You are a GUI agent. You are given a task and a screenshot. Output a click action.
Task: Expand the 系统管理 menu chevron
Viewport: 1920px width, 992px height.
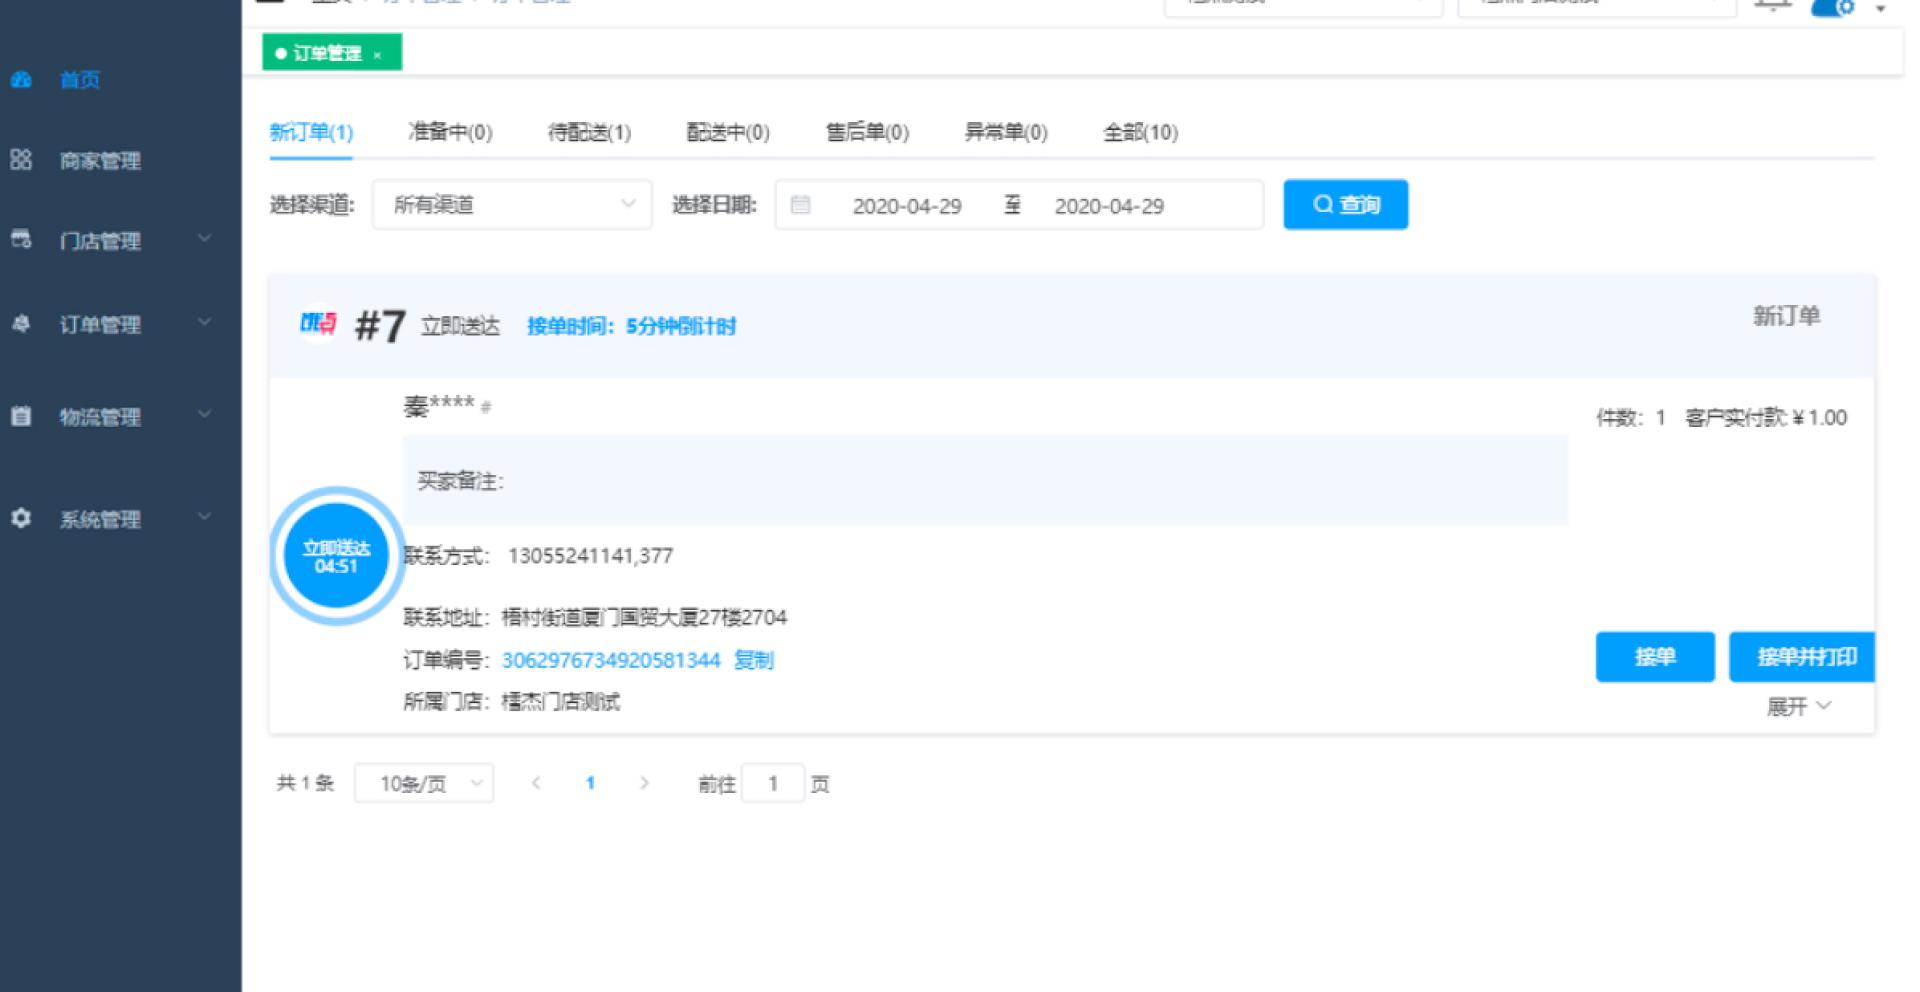point(205,517)
